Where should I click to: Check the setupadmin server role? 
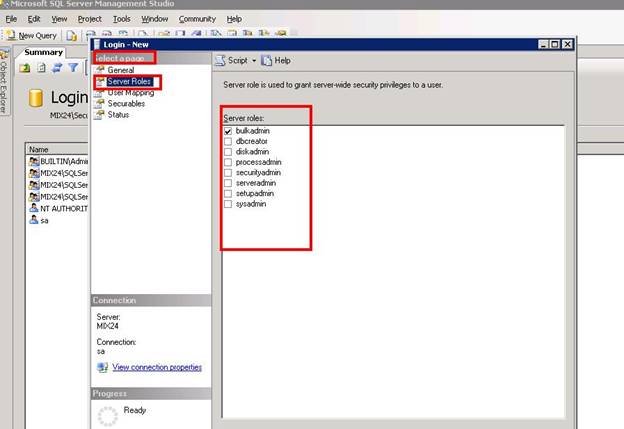click(228, 193)
